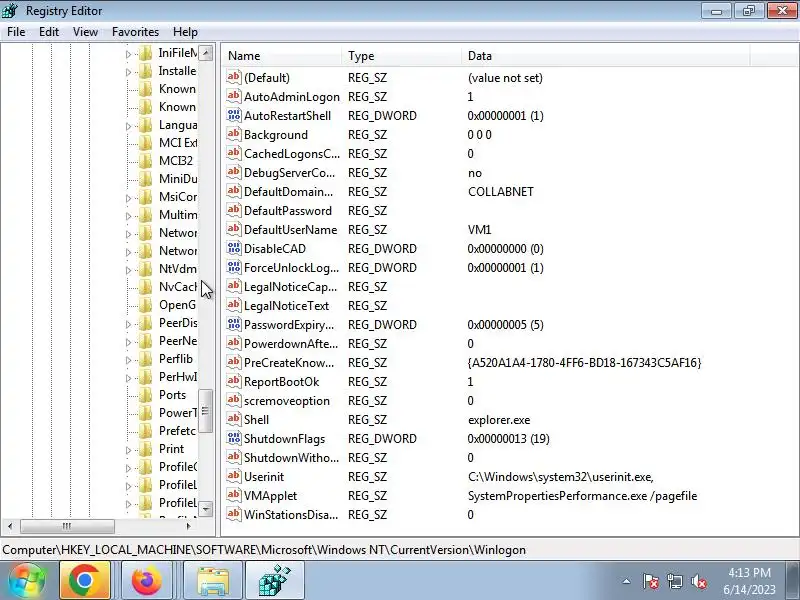
Task: Expand the Multim key node
Action: pos(129,216)
